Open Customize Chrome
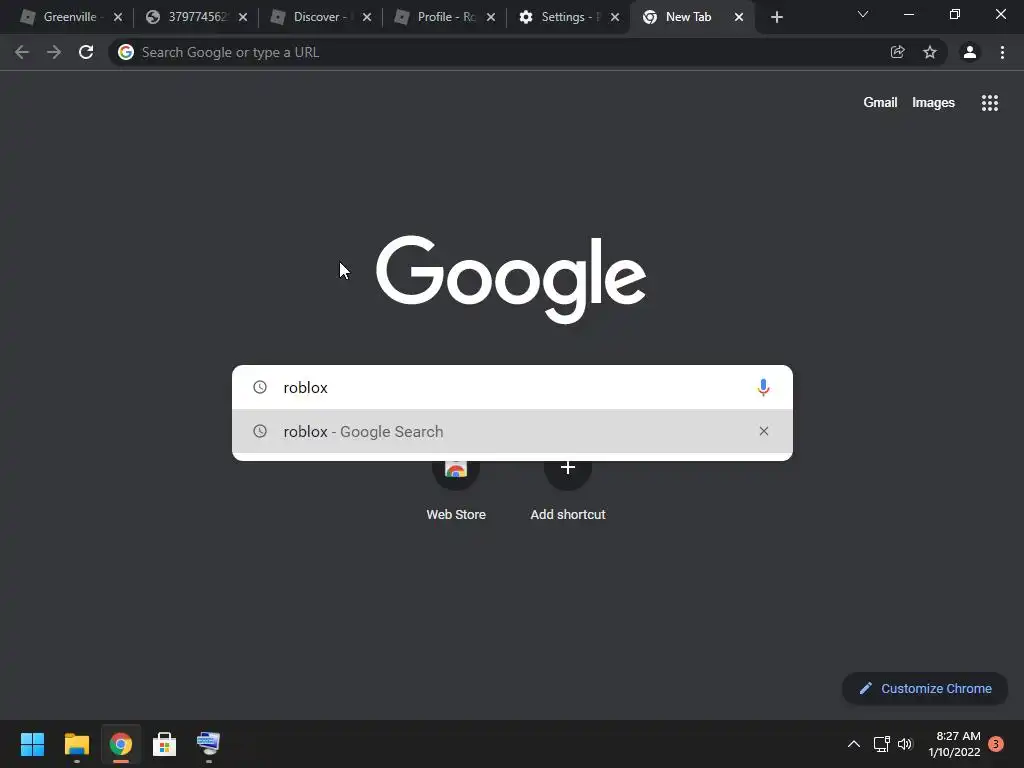 click(925, 688)
